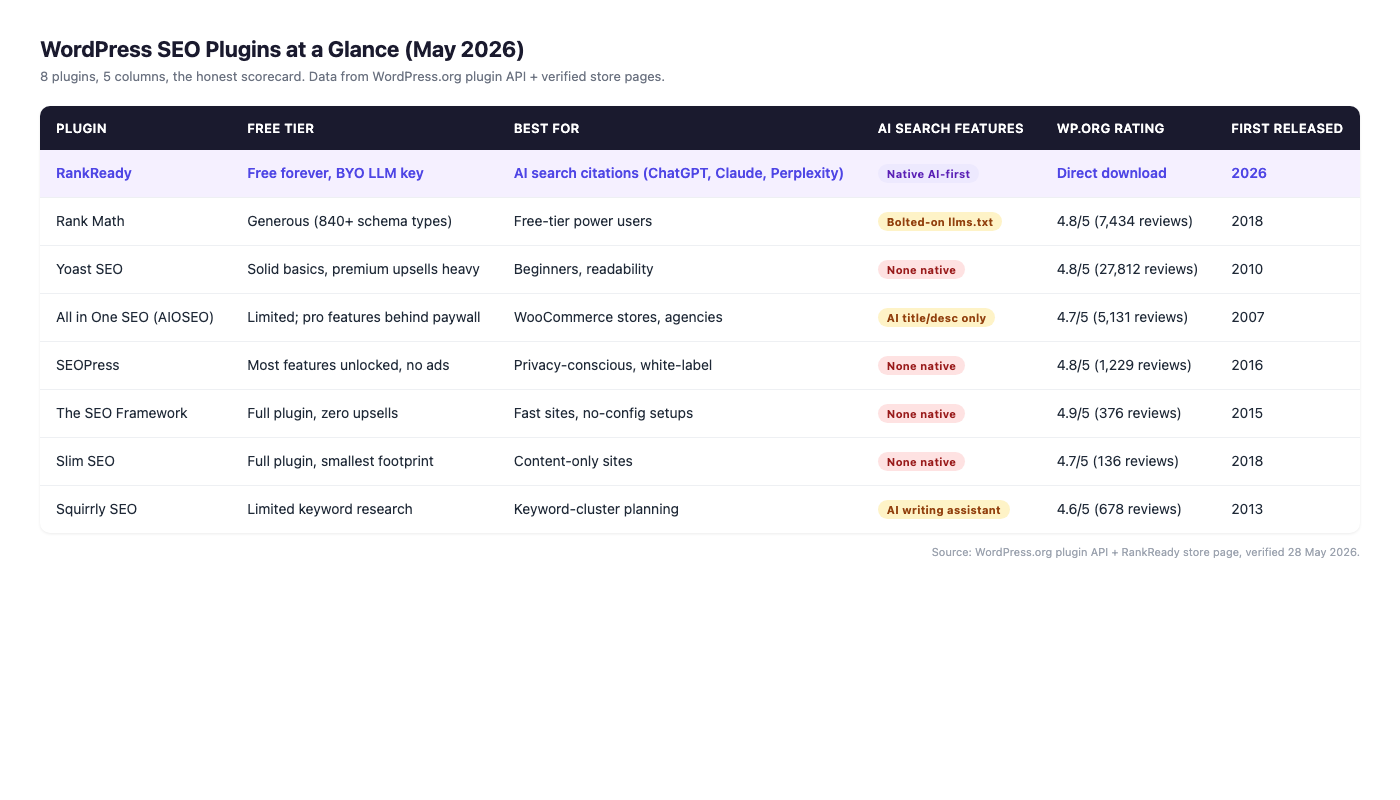Screen dimensions: 1400x800
Task: Select 'All in One SEO (AIOSEO)' name
Action: pos(135,317)
